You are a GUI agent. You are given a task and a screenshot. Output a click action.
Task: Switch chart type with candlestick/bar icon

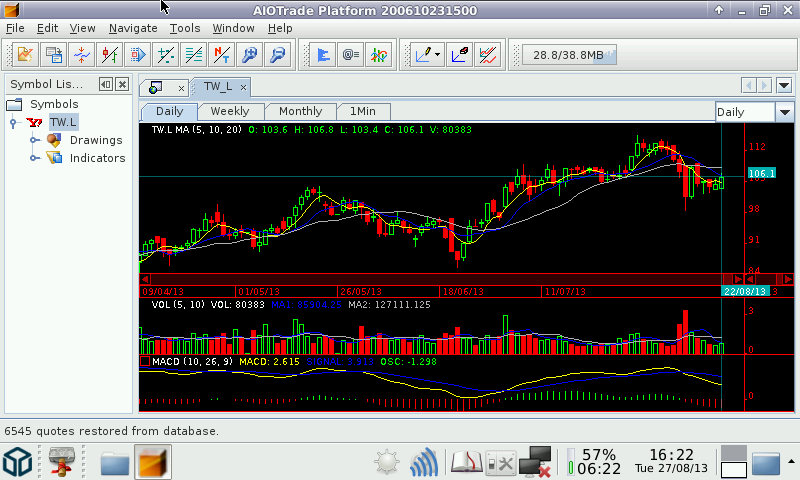tap(110, 54)
